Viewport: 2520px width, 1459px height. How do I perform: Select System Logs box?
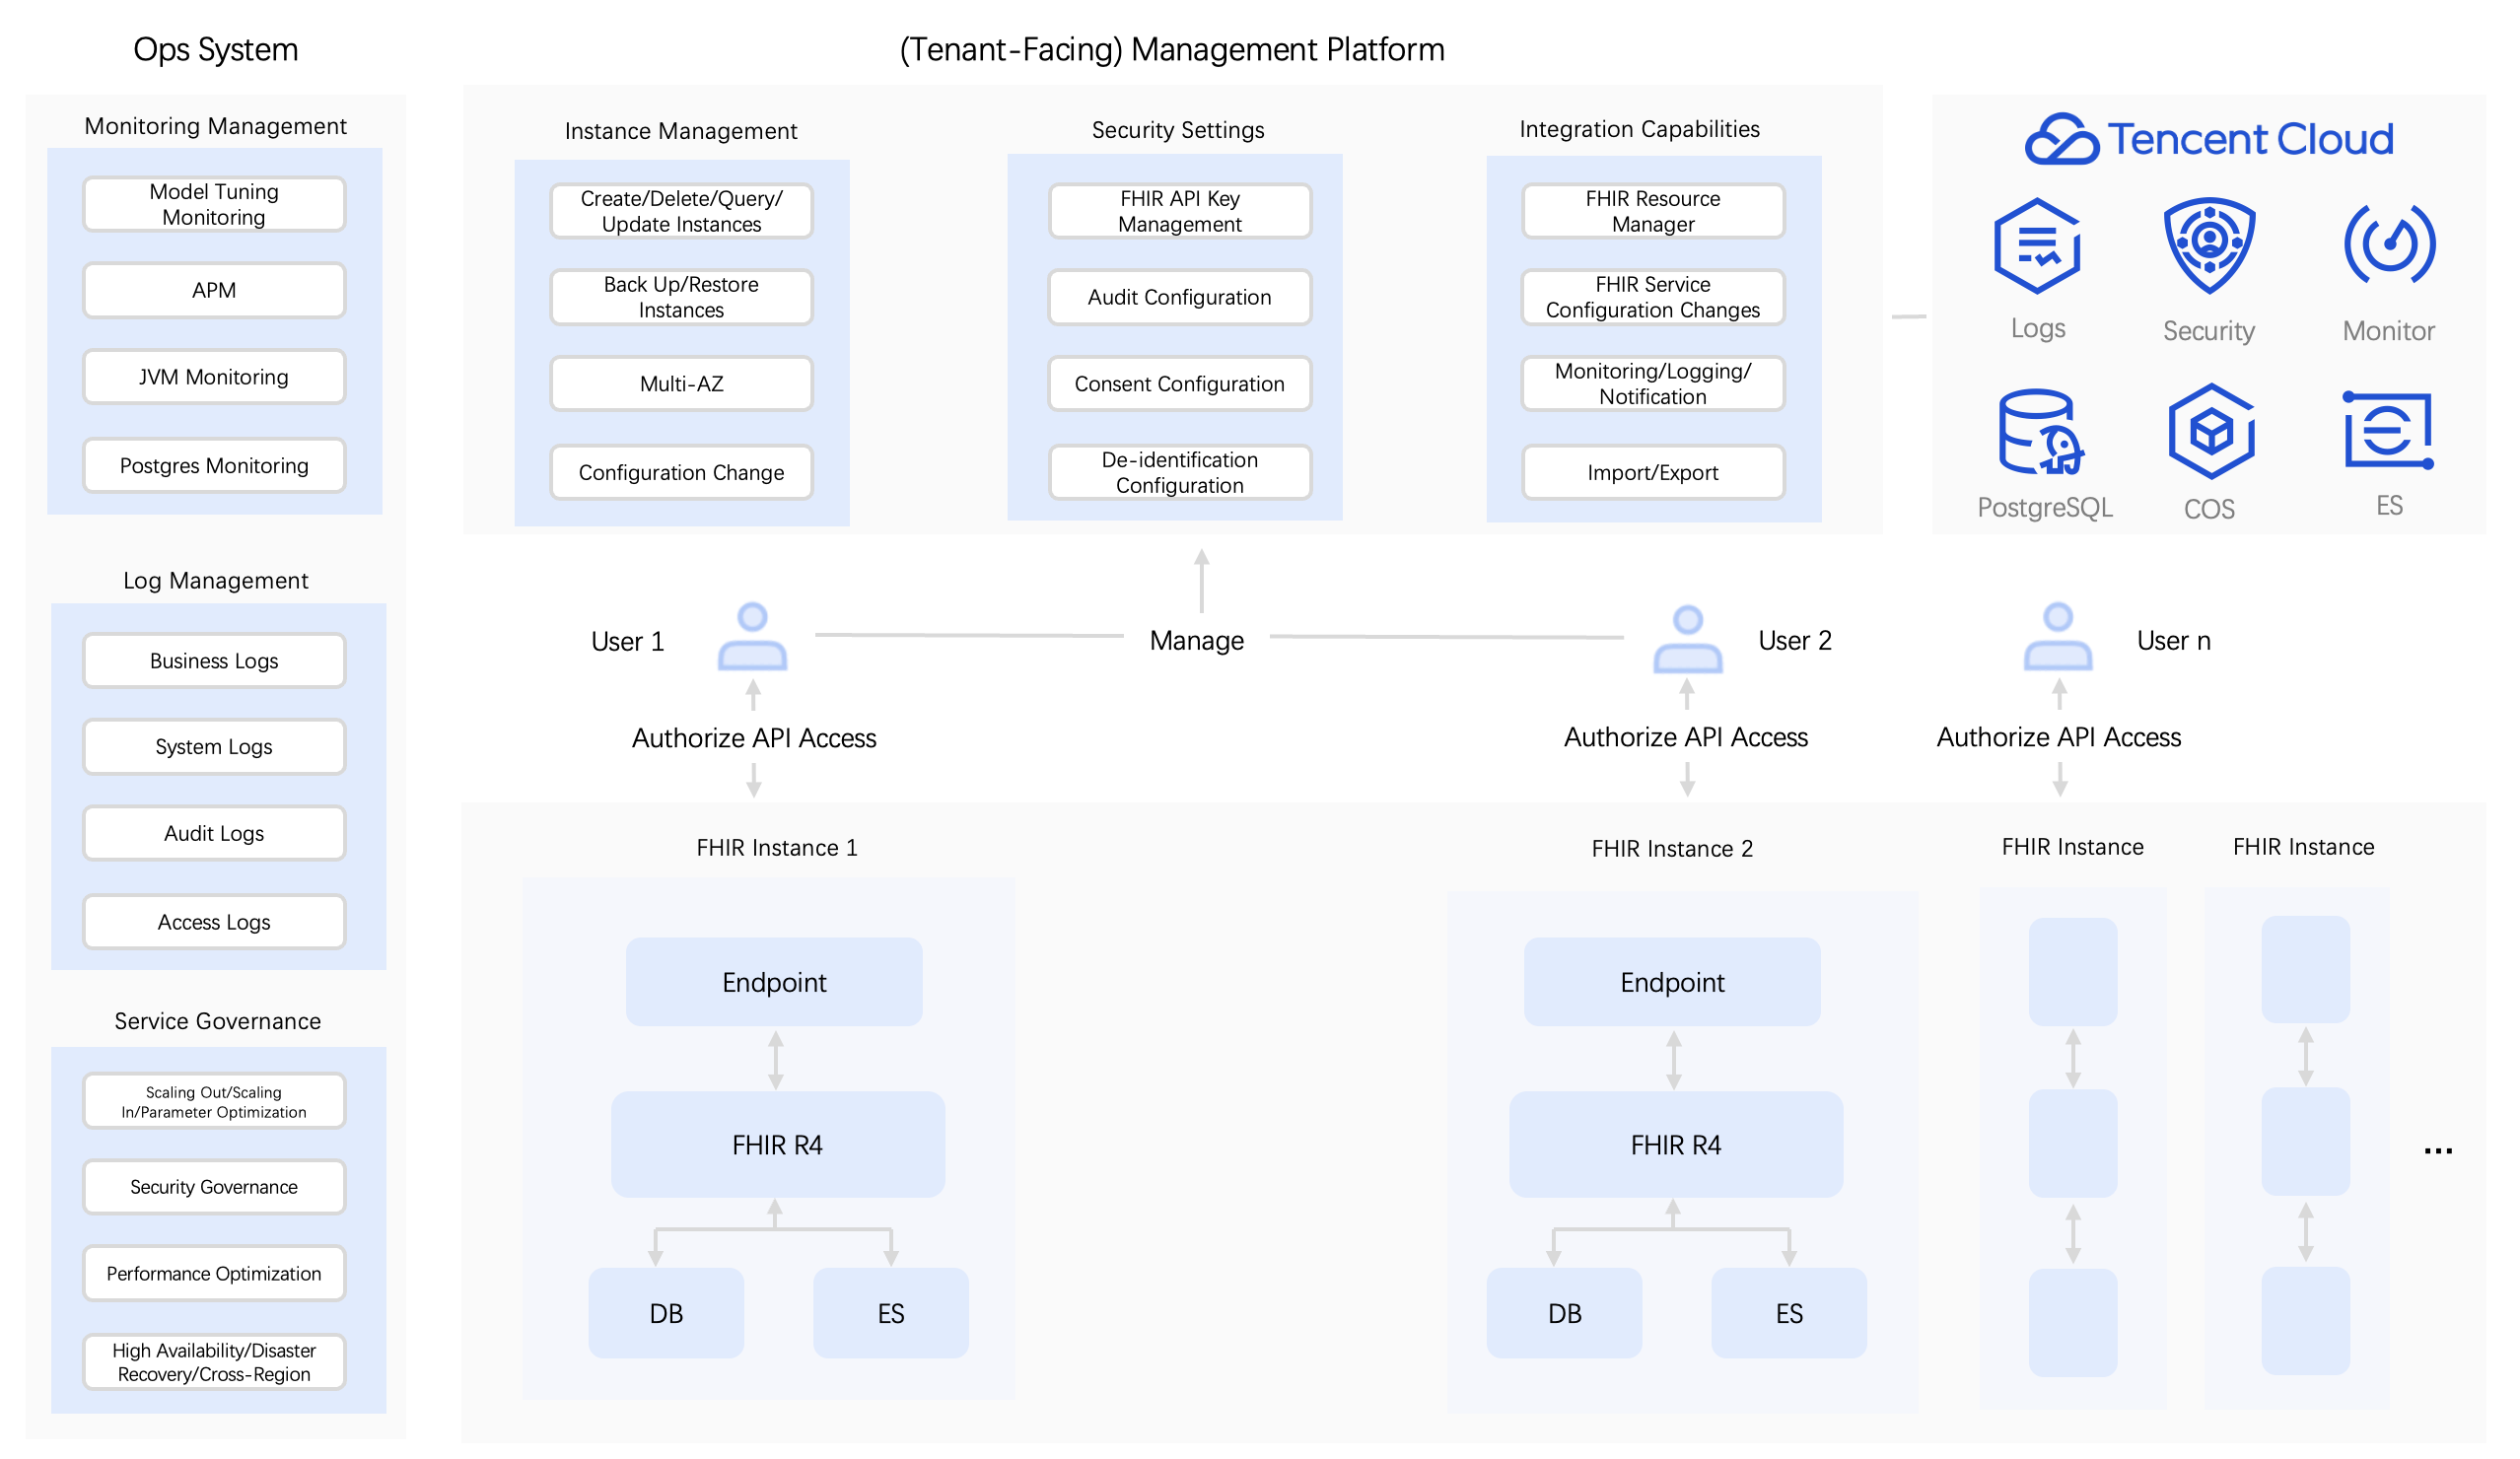[x=214, y=746]
